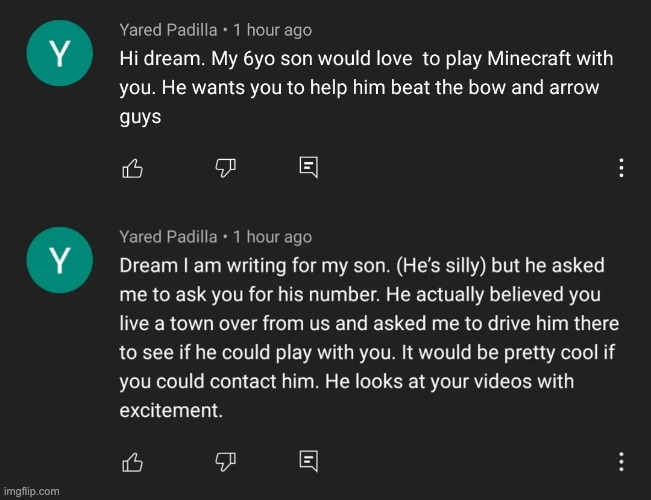The width and height of the screenshot is (651, 500).
Task: Open the Y avatar beside the second comment
Action: pos(60,260)
